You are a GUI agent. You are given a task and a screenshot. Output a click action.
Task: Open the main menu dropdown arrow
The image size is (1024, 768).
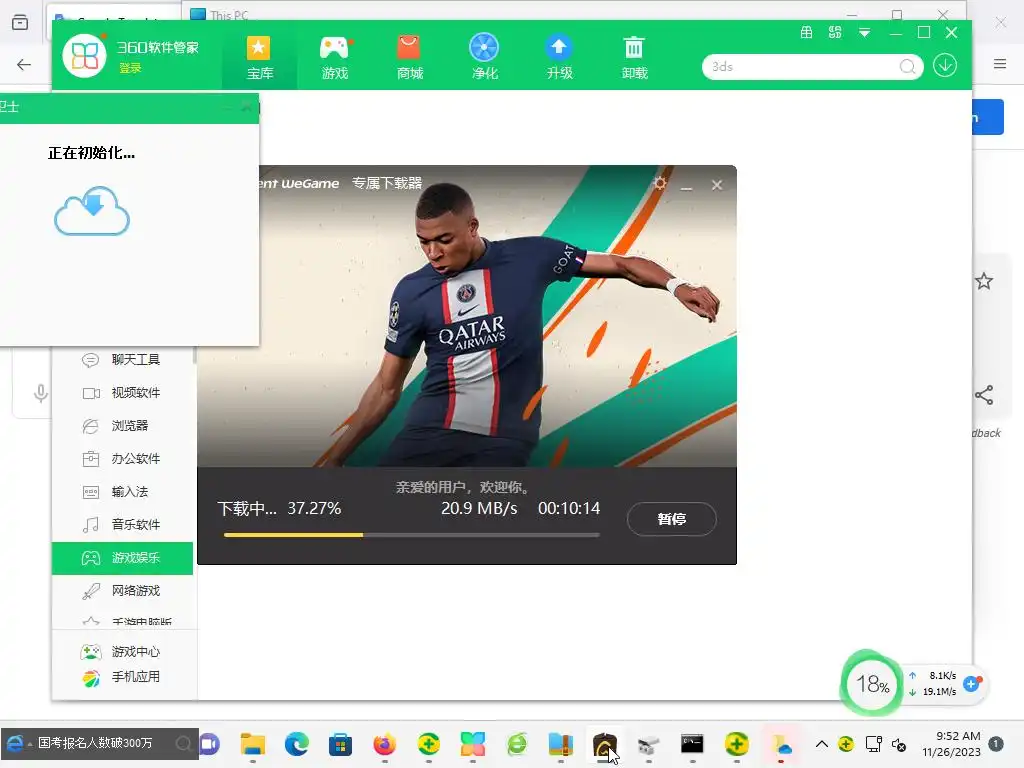pyautogui.click(x=864, y=33)
